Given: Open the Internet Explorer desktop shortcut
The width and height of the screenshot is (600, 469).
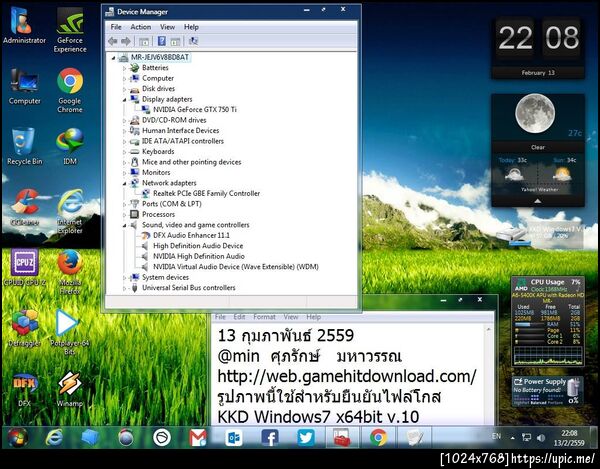Looking at the screenshot, I should [70, 211].
